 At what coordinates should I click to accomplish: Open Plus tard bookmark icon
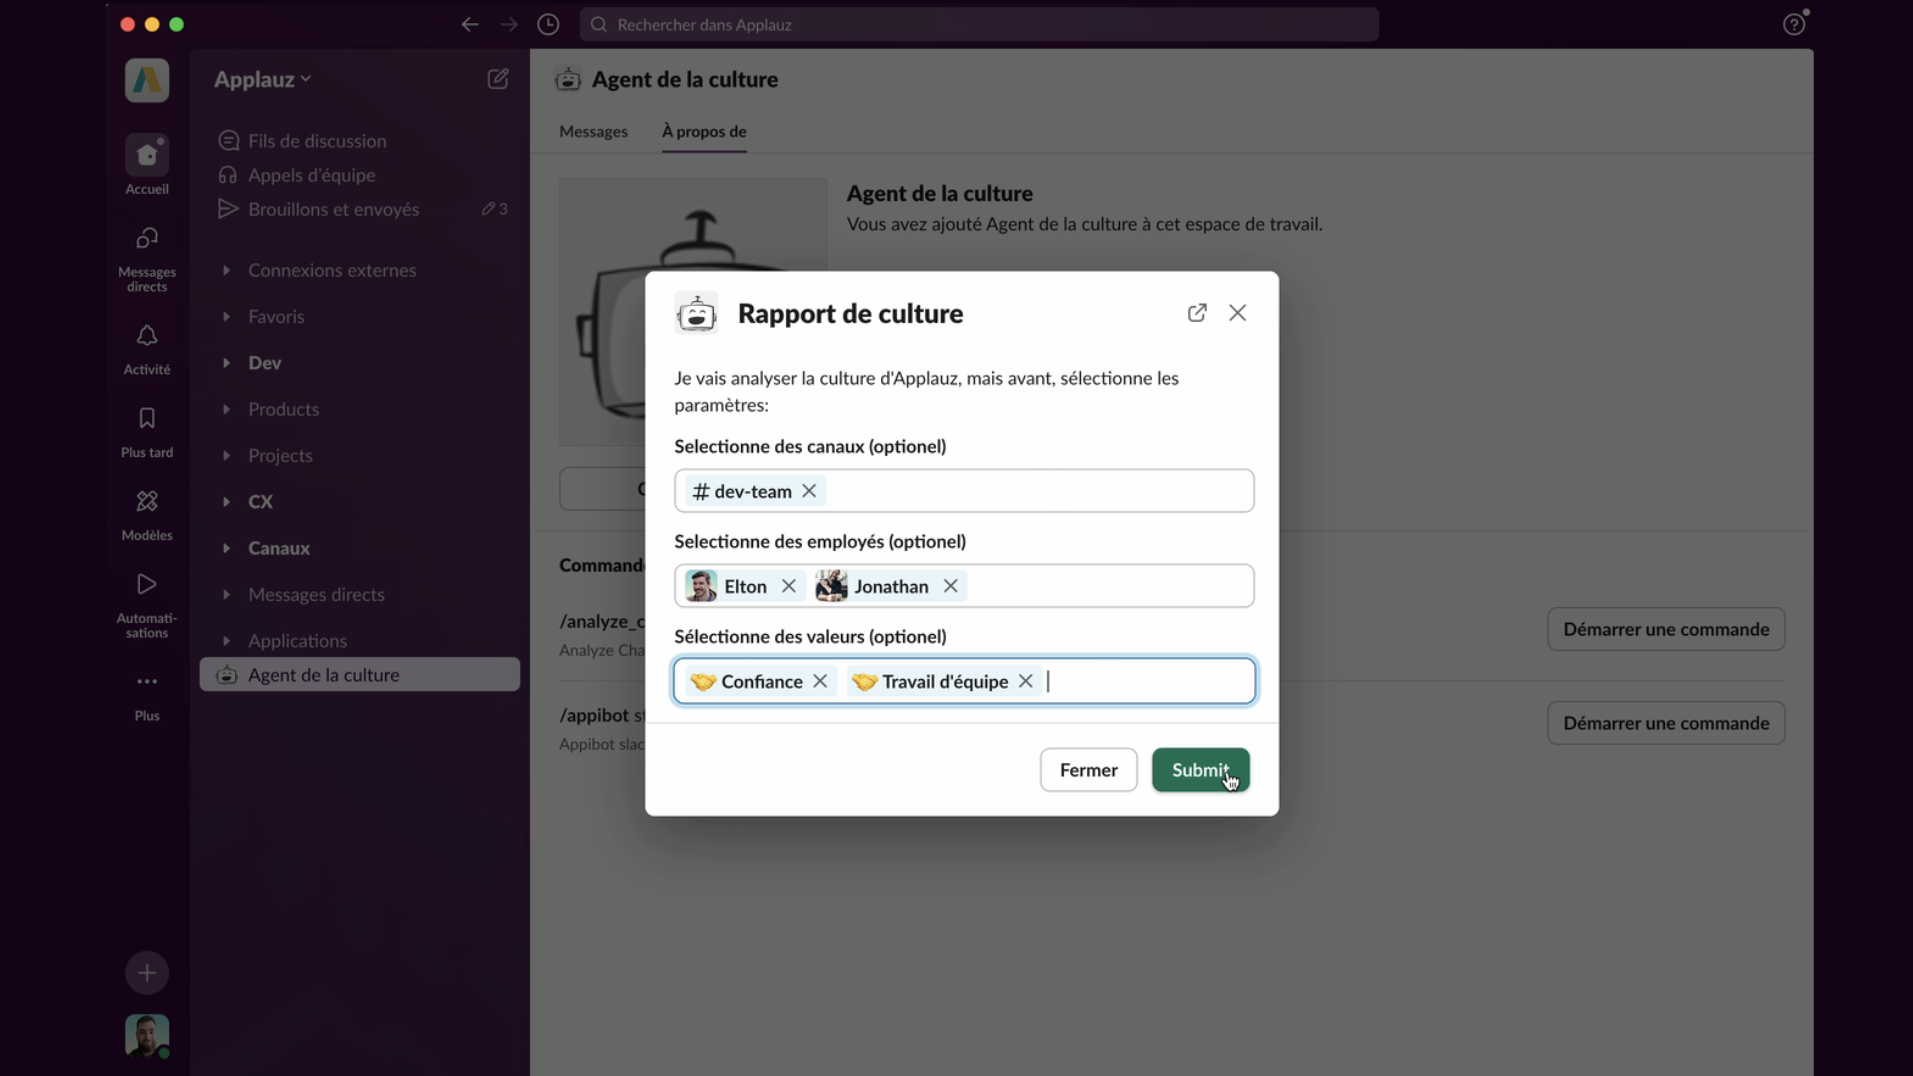click(x=147, y=419)
